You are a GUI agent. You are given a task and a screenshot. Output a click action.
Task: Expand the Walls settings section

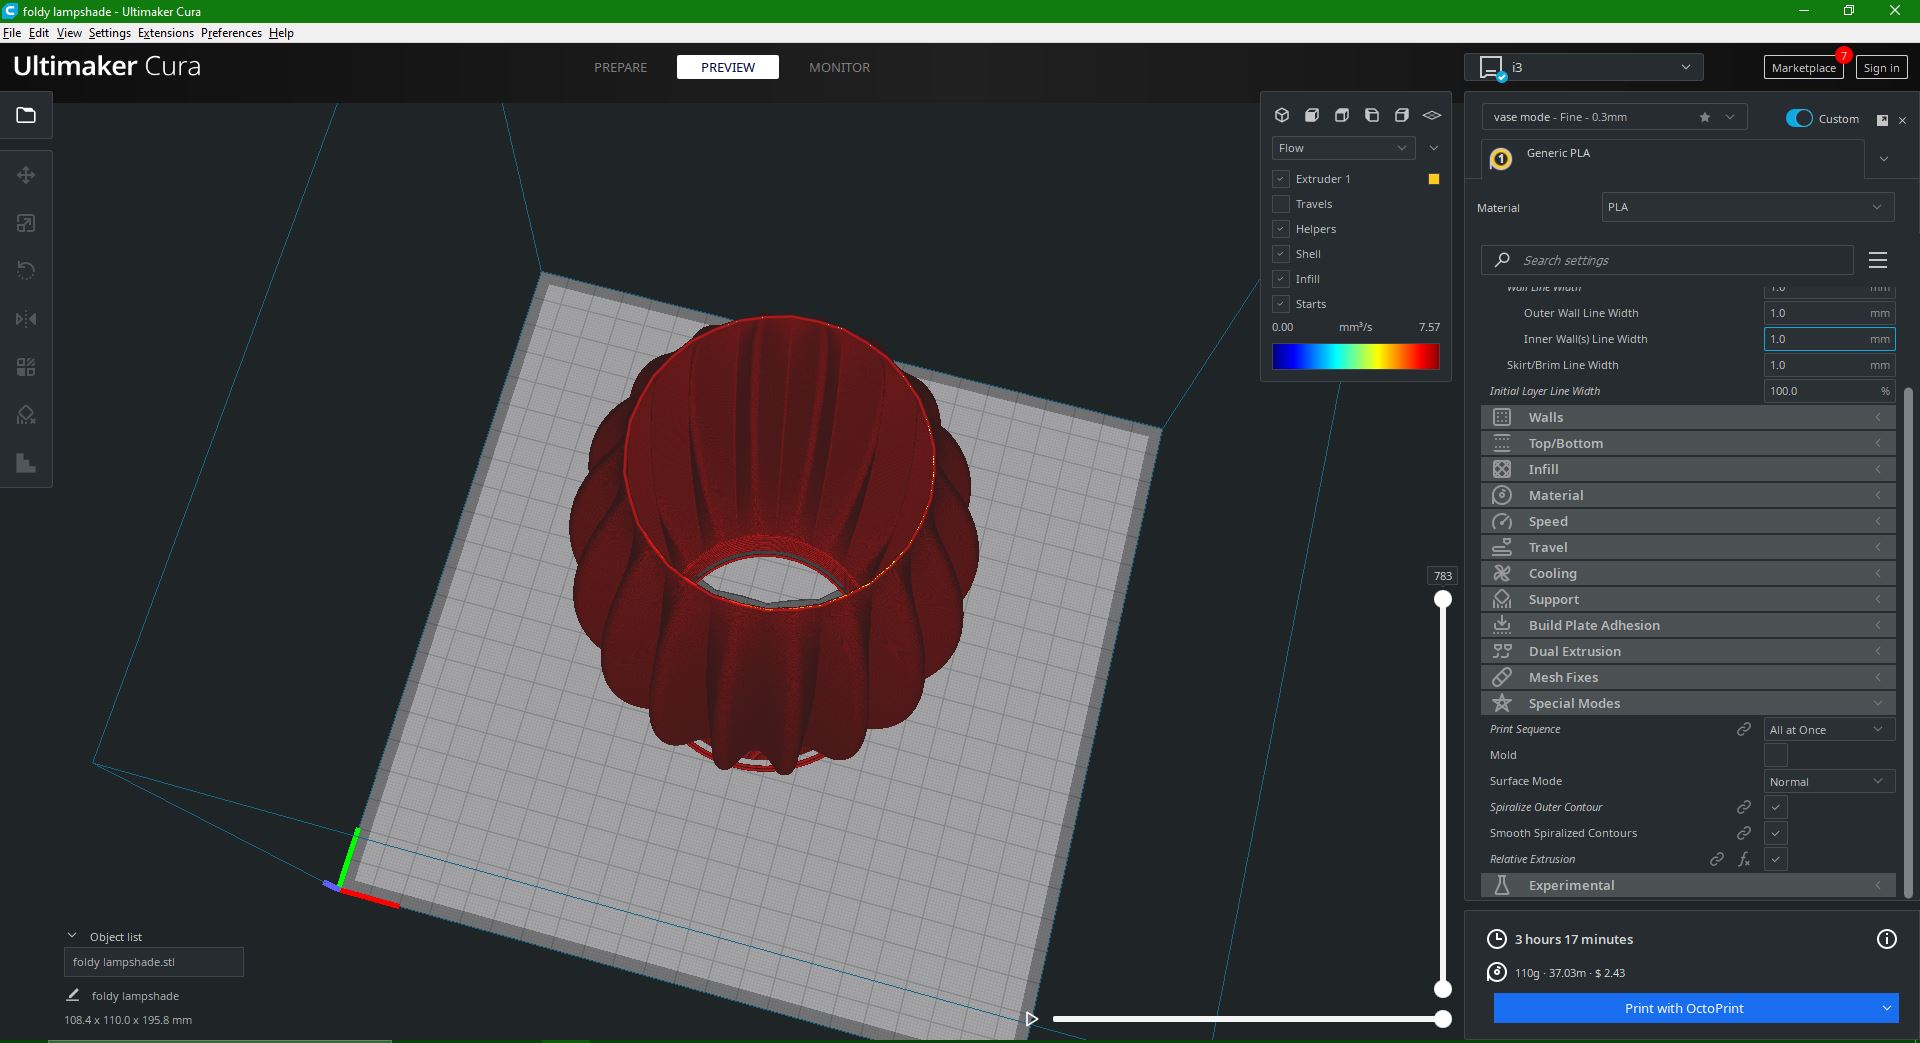pos(1688,417)
